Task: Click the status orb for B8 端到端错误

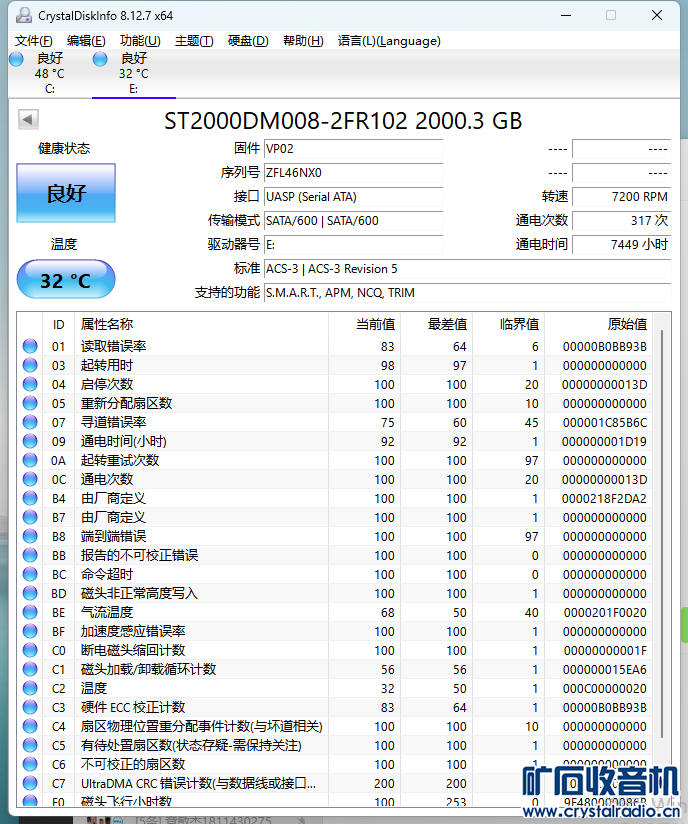Action: point(30,536)
